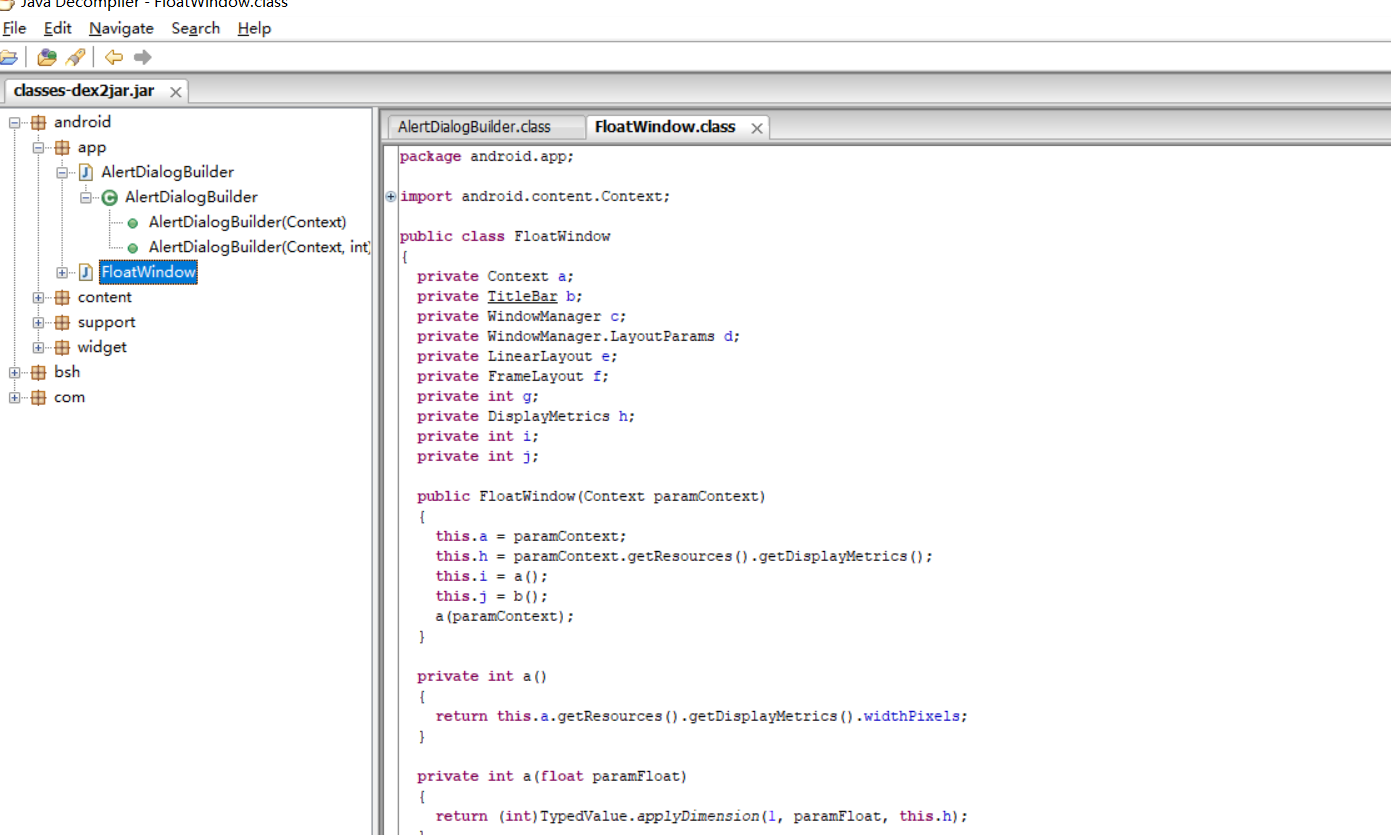Viewport: 1391px width, 835px height.
Task: Open the Help menu
Action: [x=254, y=28]
